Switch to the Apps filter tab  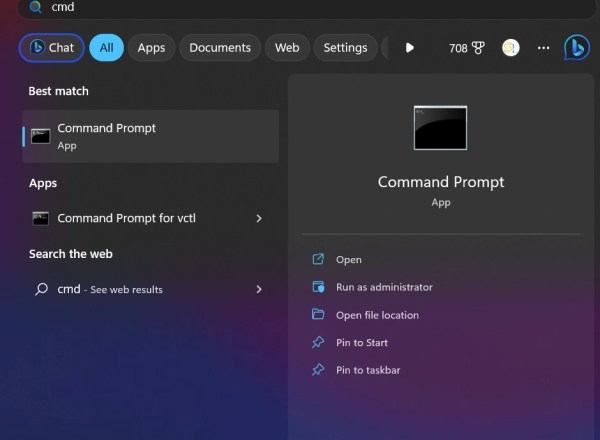point(152,48)
